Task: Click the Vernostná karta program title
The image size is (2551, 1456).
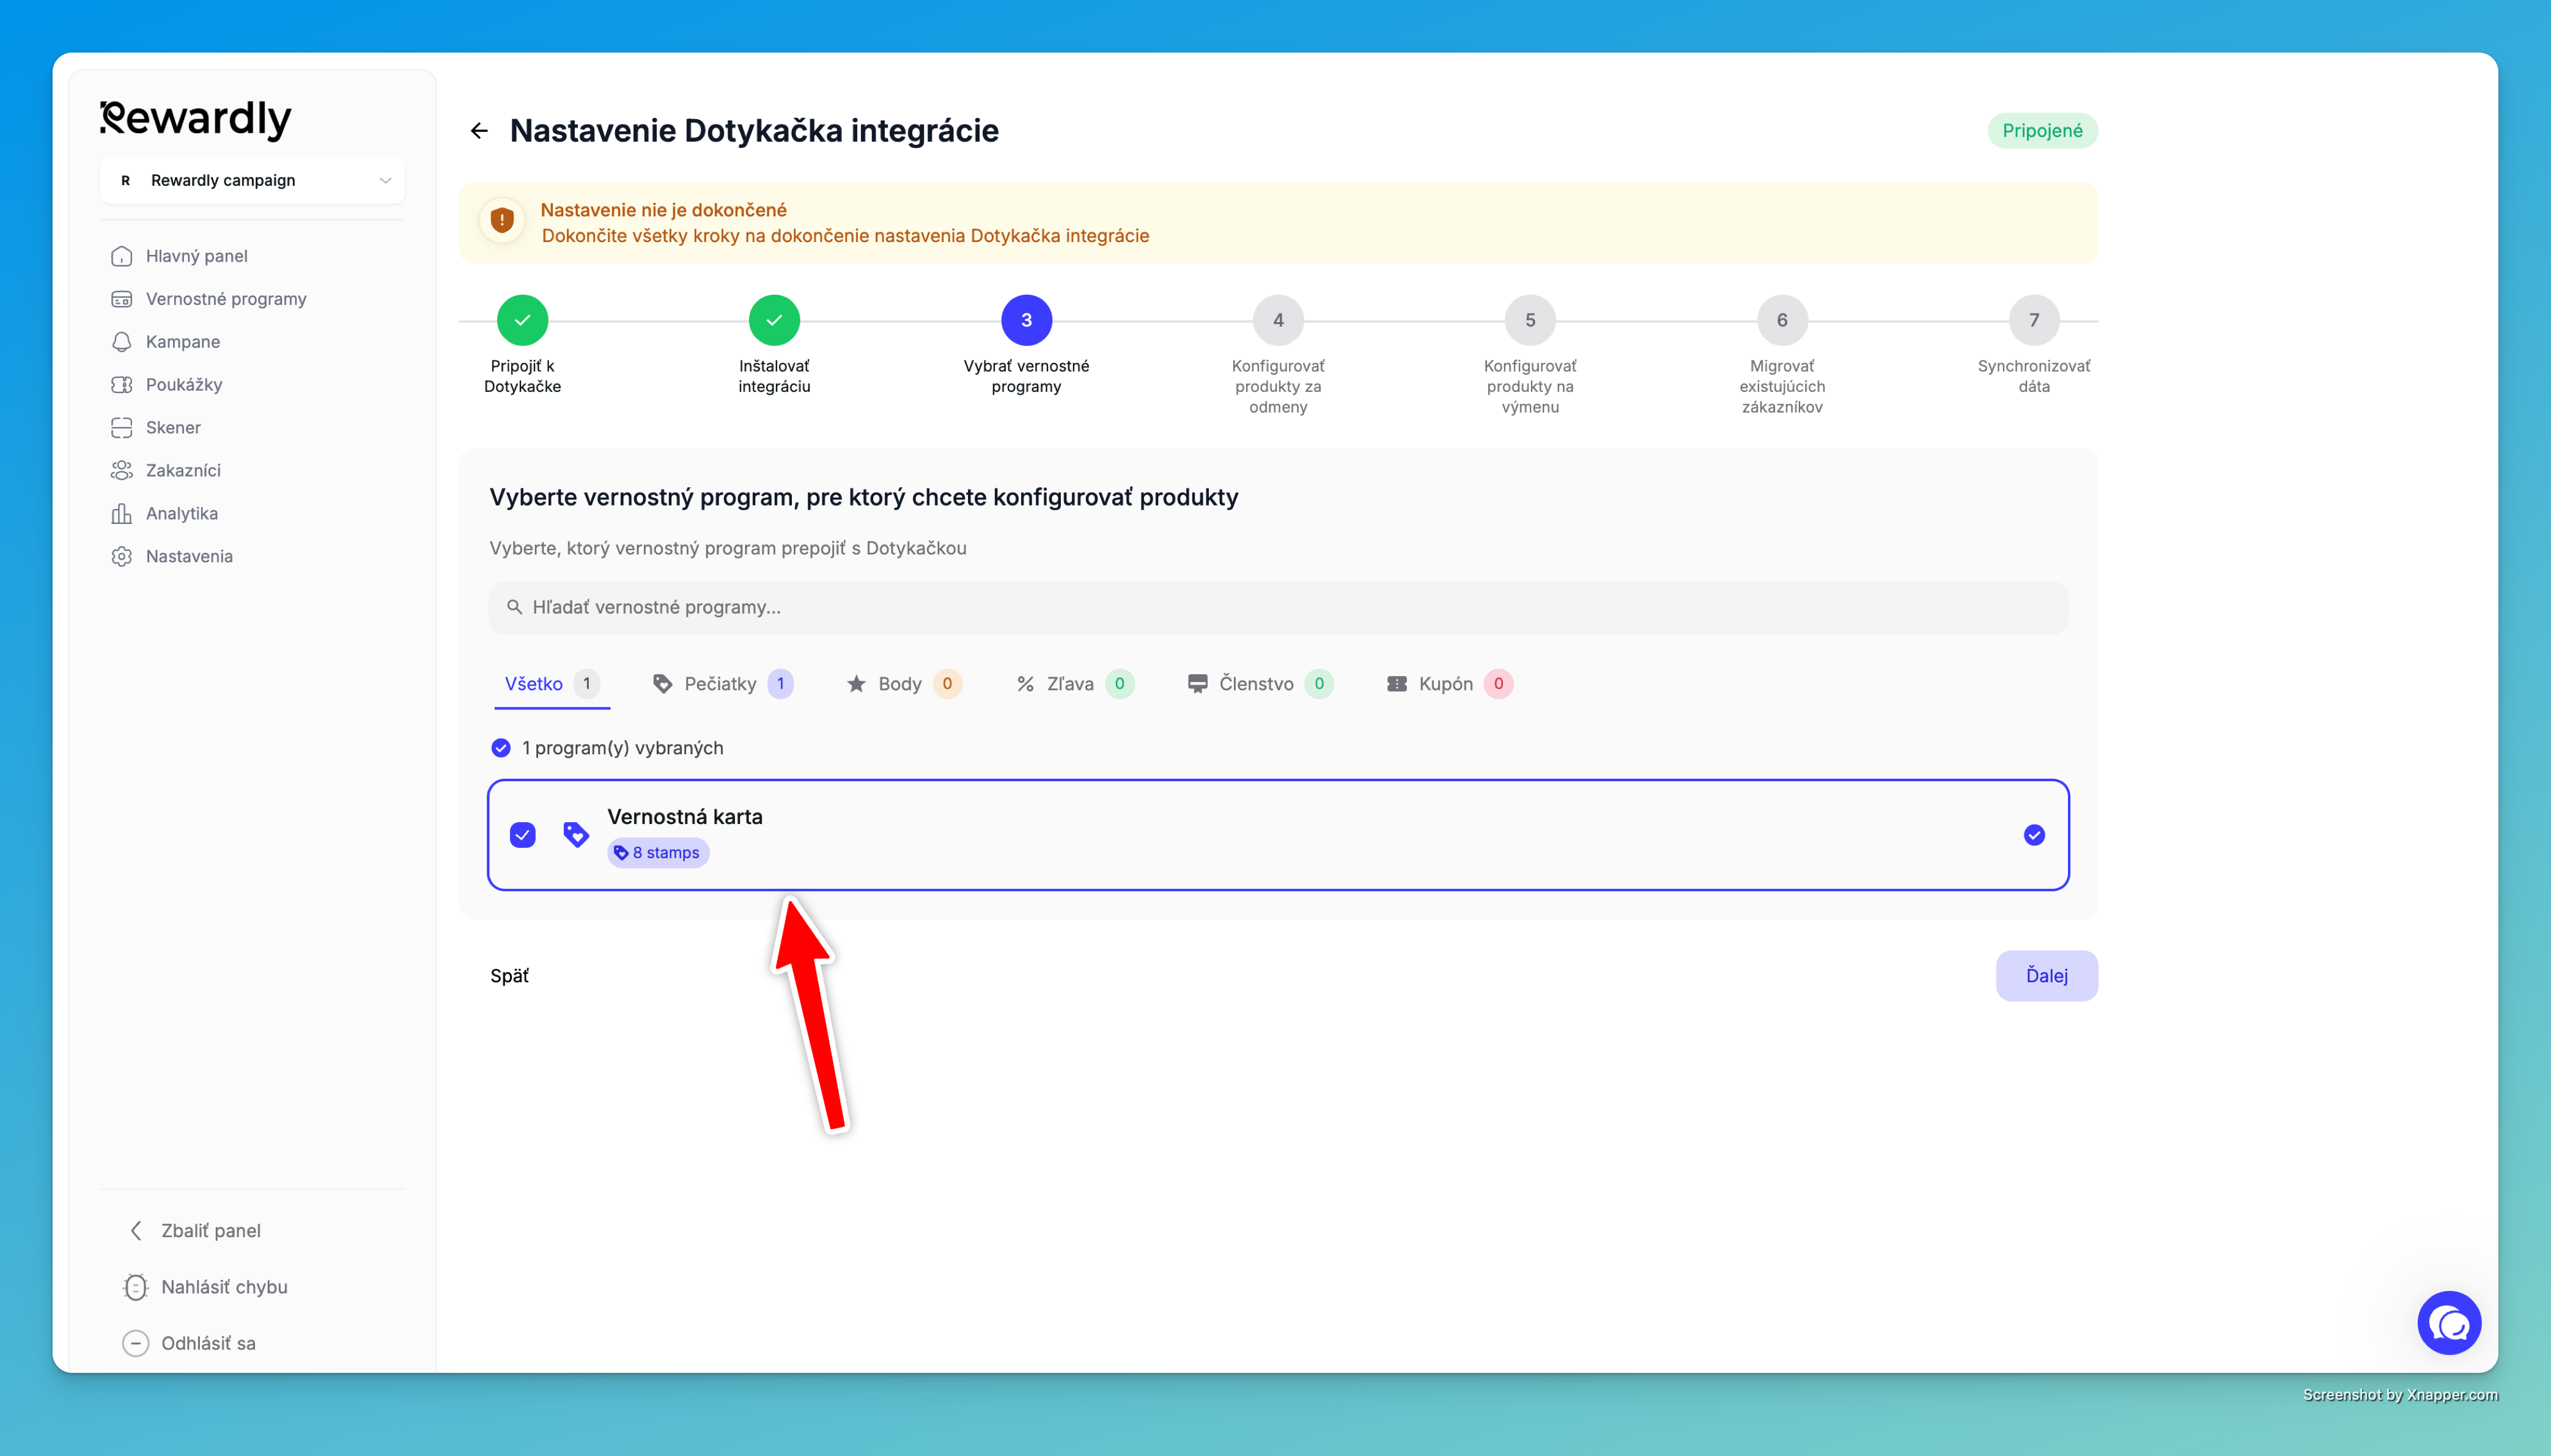Action: (x=685, y=818)
